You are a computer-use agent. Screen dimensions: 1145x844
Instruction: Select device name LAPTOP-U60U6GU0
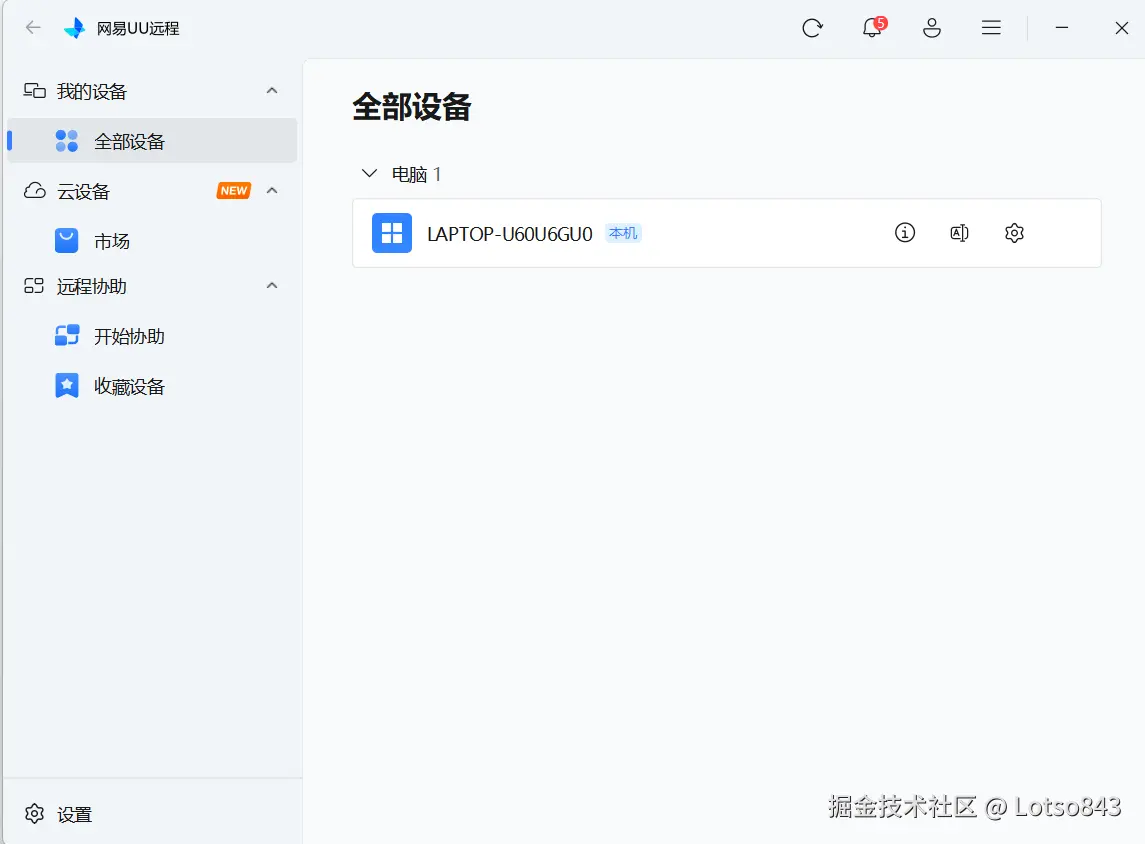510,234
